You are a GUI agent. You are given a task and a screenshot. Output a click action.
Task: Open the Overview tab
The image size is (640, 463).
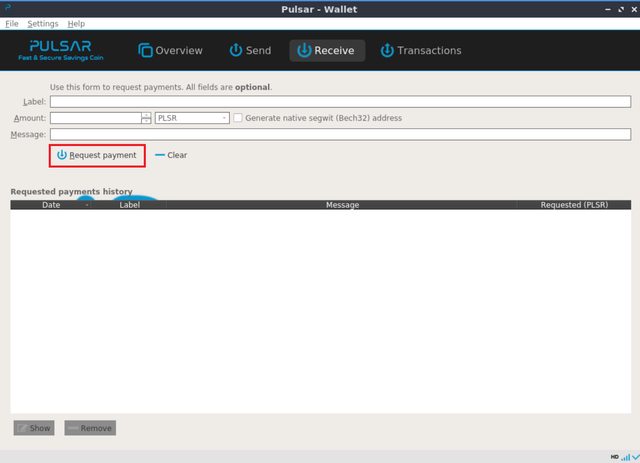(170, 50)
